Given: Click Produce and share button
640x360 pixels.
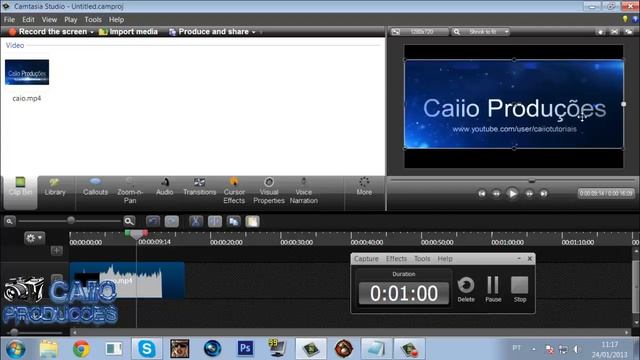Looking at the screenshot, I should (x=209, y=31).
